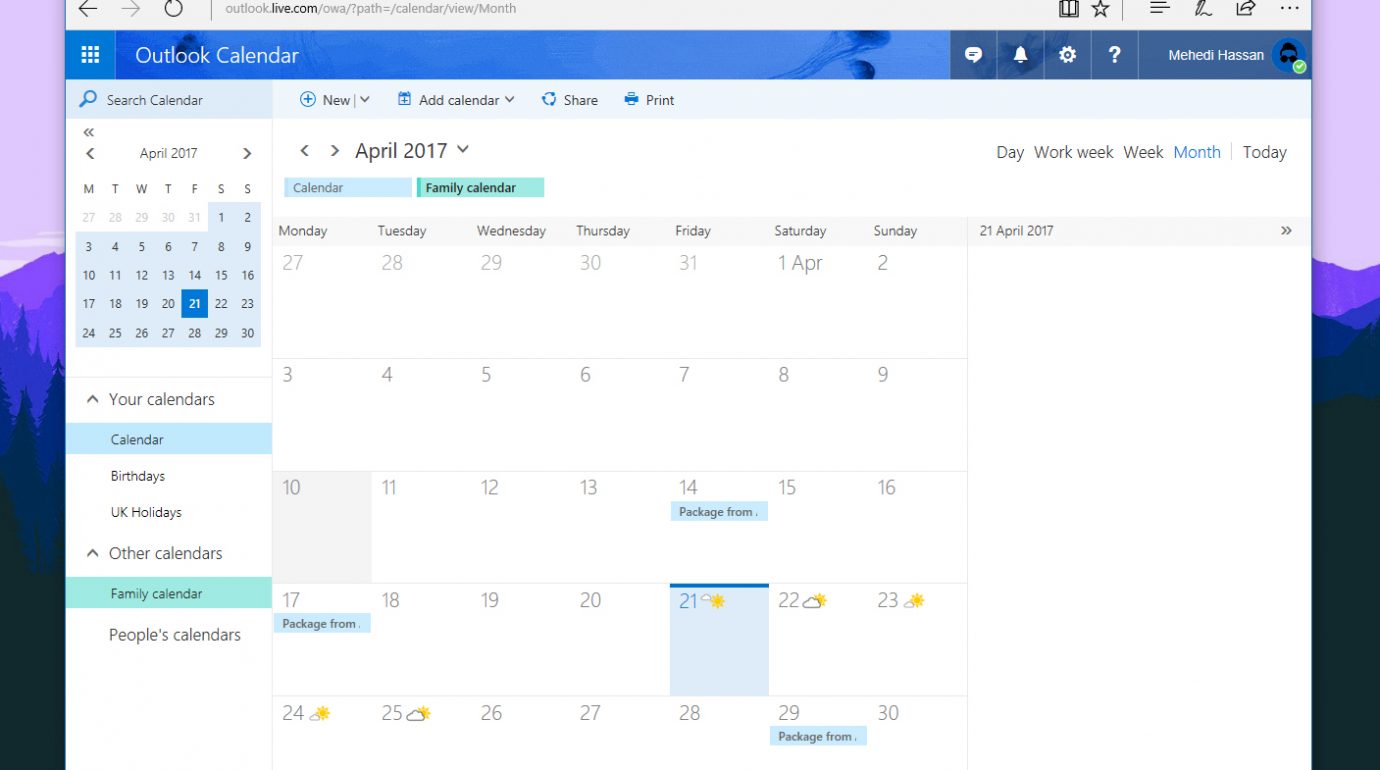The image size is (1380, 770).
Task: Click the Print button
Action: tap(649, 100)
